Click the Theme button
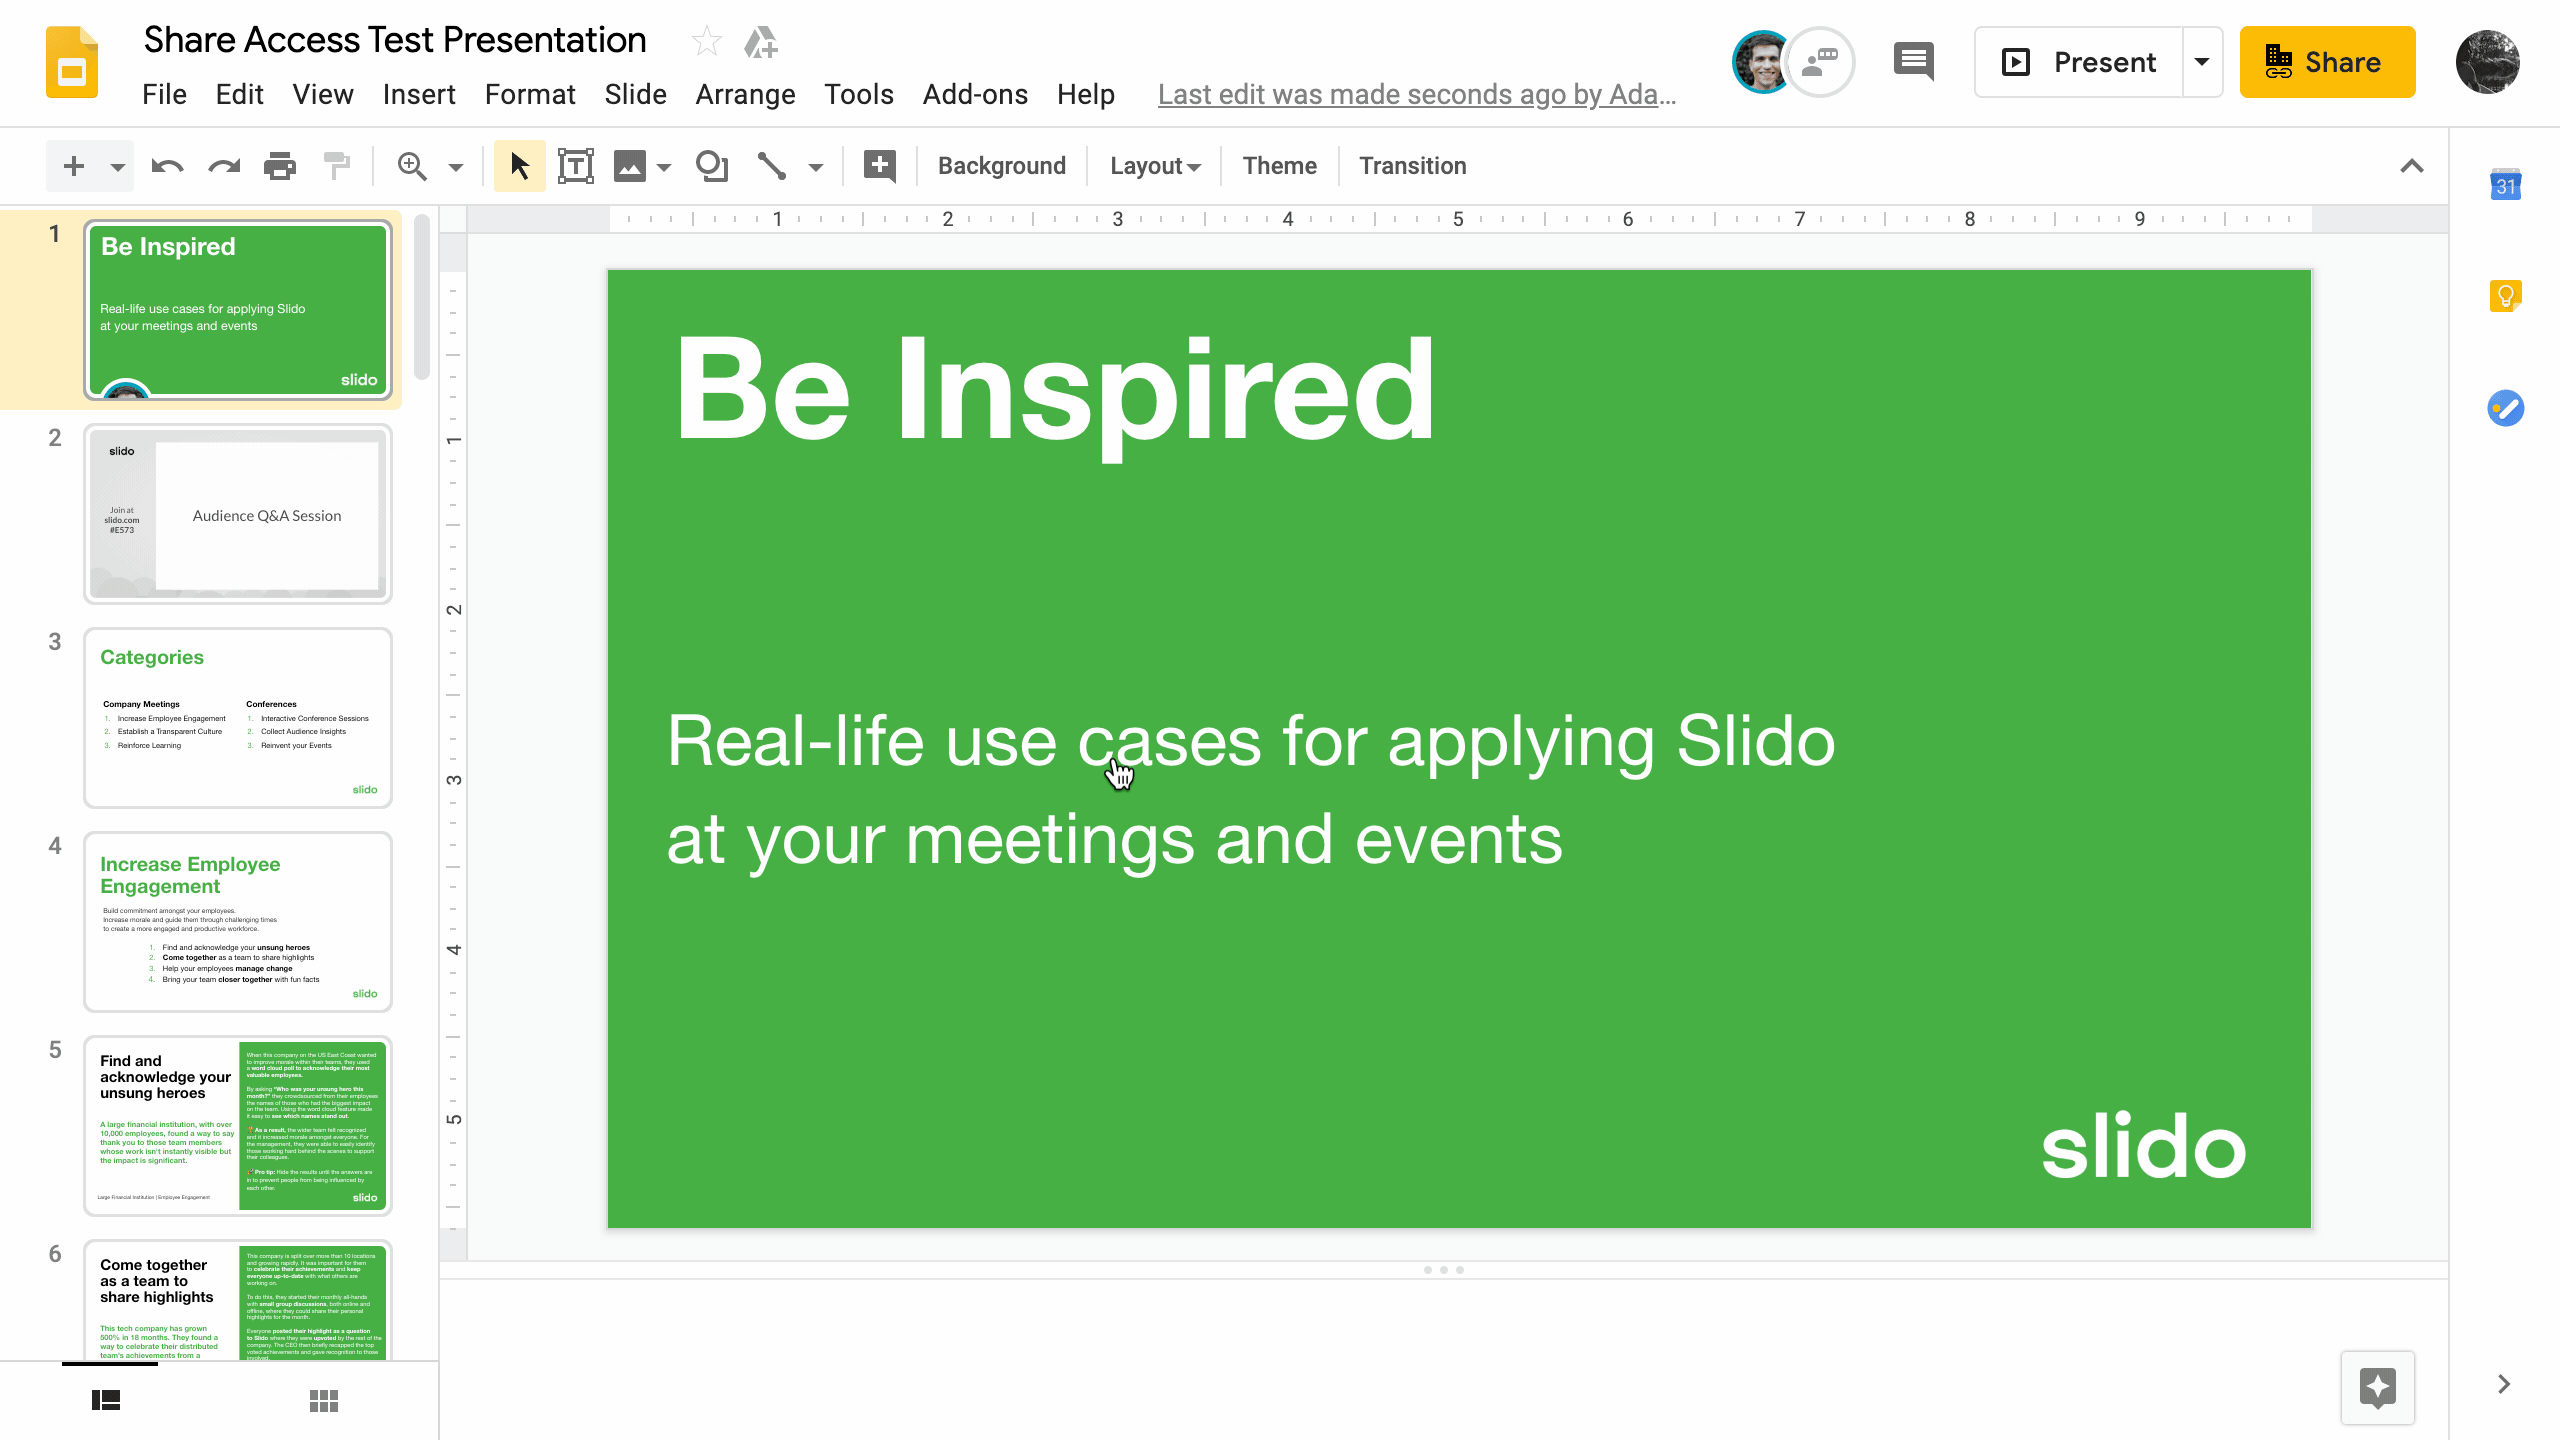 [x=1279, y=166]
